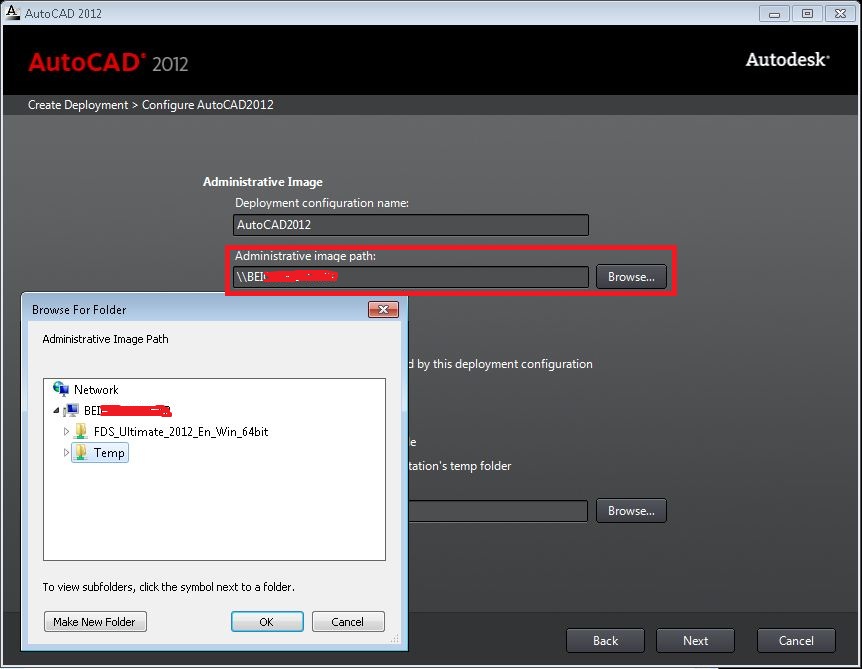Minimize the AutoCAD 2012 window
Screen dimensions: 862x669
point(774,13)
